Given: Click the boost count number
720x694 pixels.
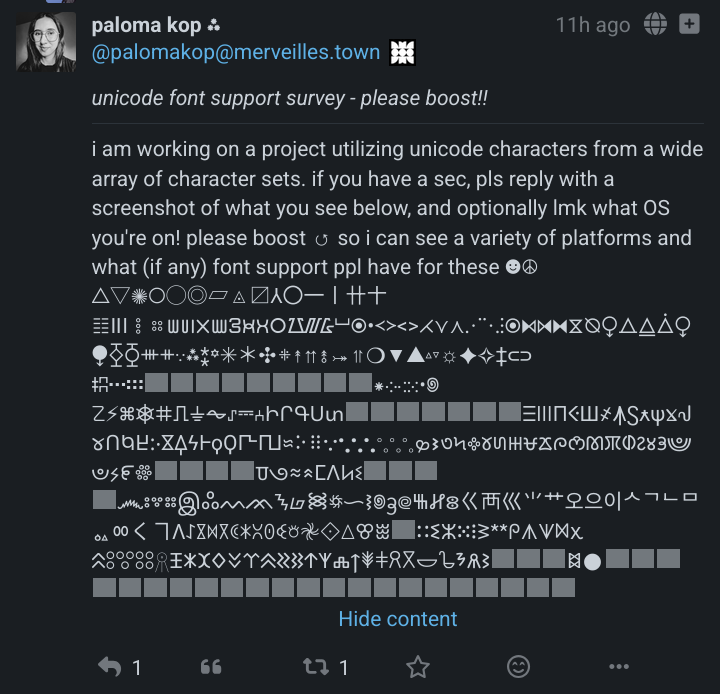Looking at the screenshot, I should click(x=343, y=667).
